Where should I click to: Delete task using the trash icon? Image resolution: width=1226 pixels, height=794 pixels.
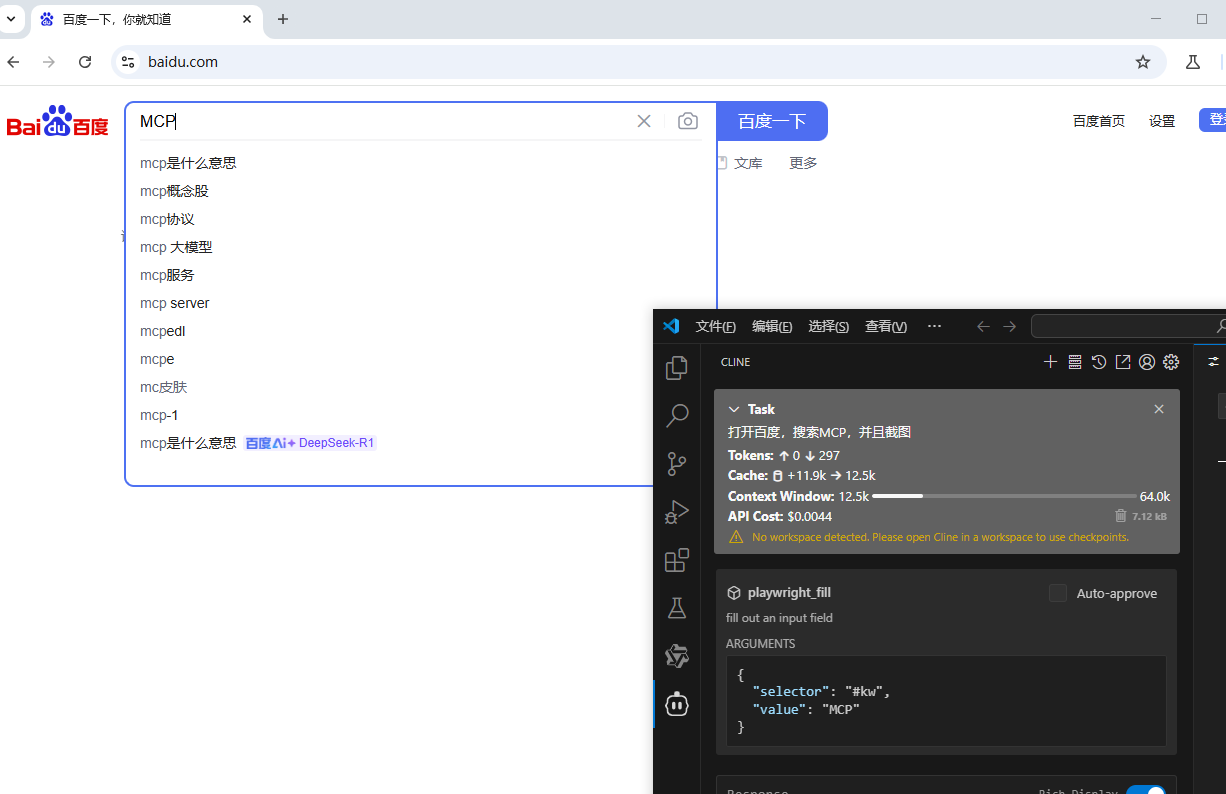(x=1121, y=516)
